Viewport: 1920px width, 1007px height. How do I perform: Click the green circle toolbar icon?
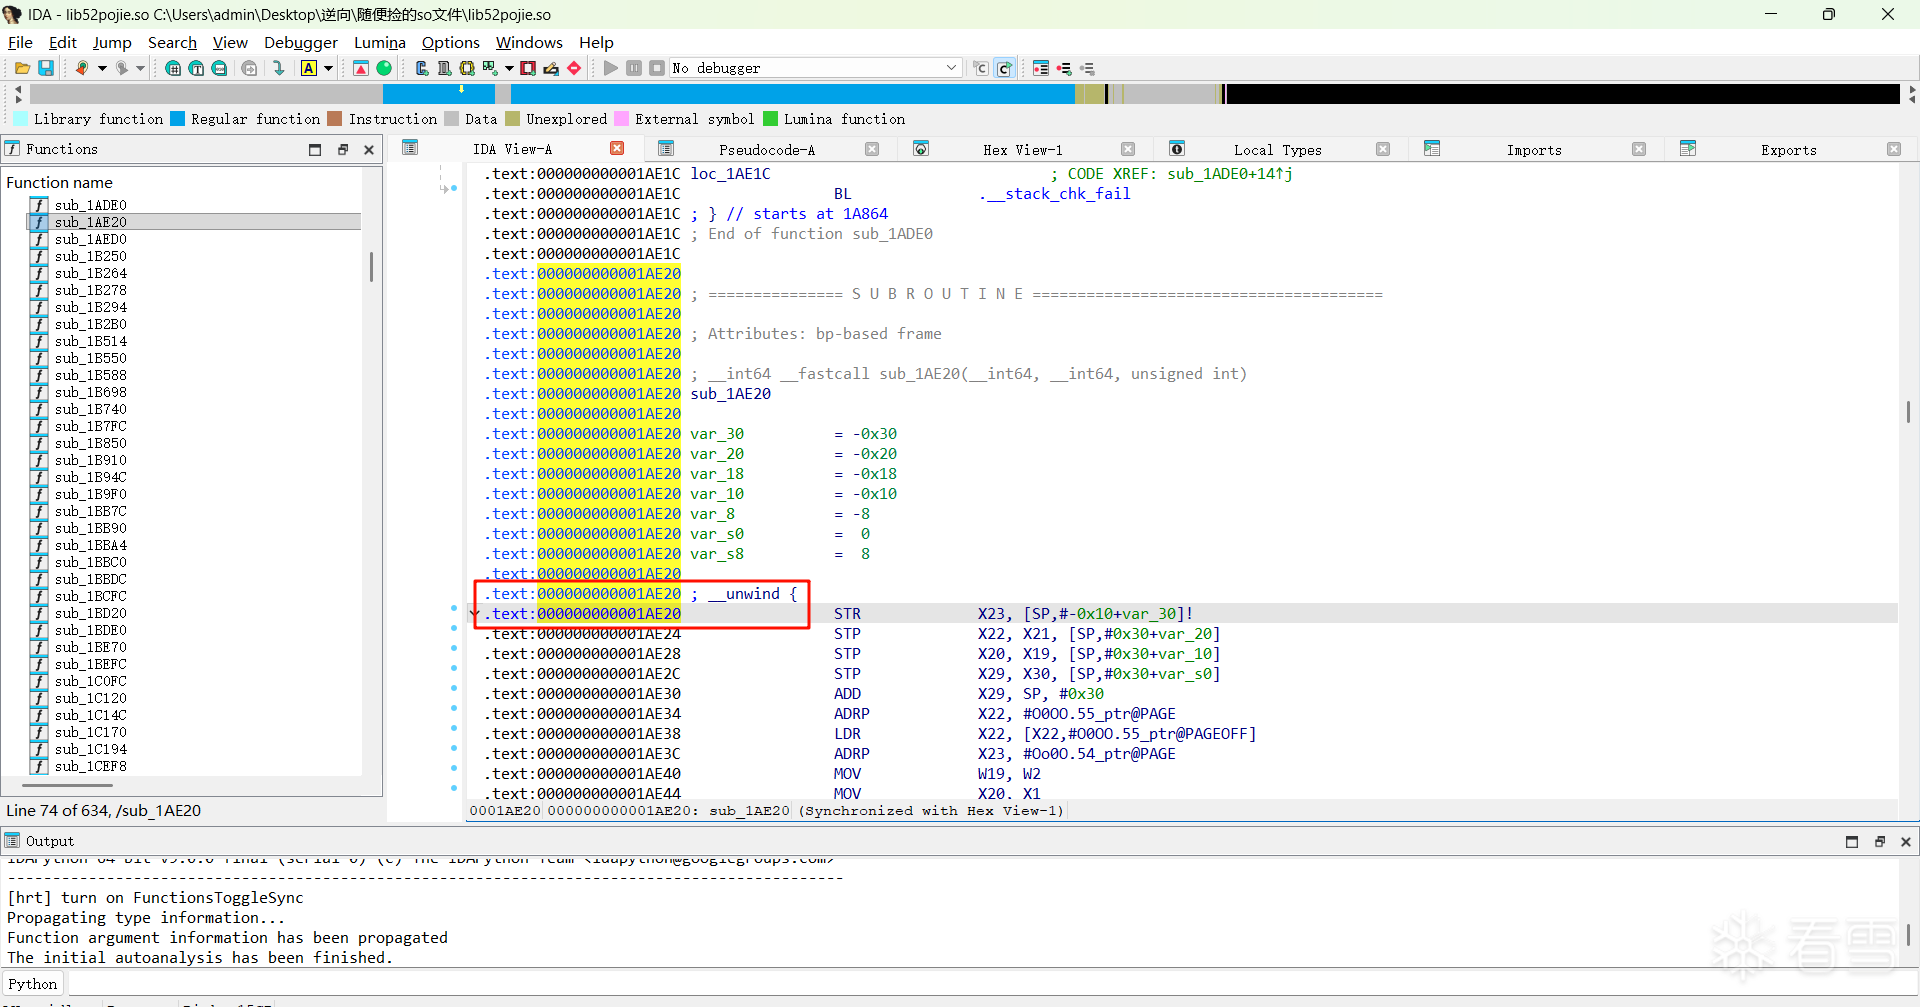pos(384,68)
